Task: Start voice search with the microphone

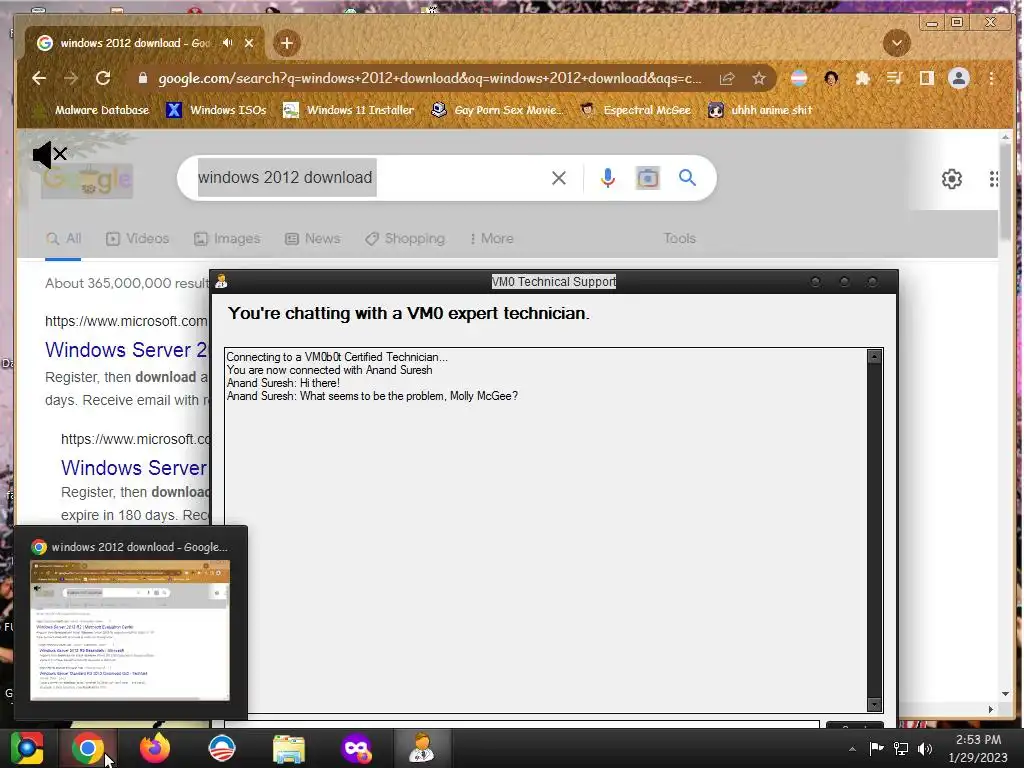Action: pos(607,178)
